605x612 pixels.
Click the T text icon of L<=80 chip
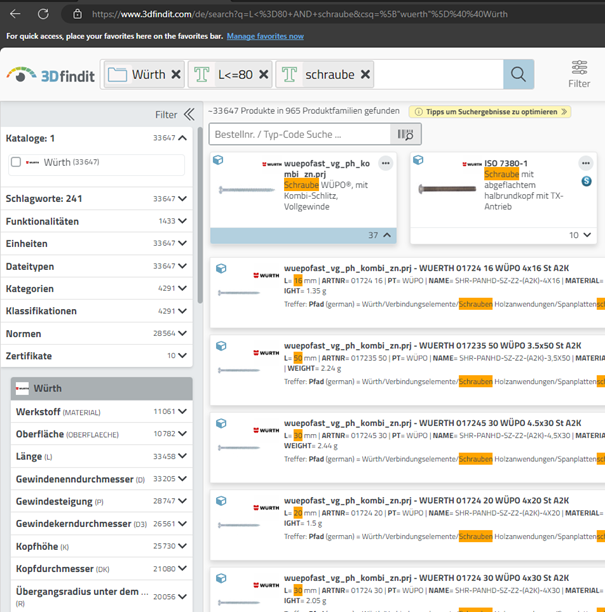pos(202,74)
